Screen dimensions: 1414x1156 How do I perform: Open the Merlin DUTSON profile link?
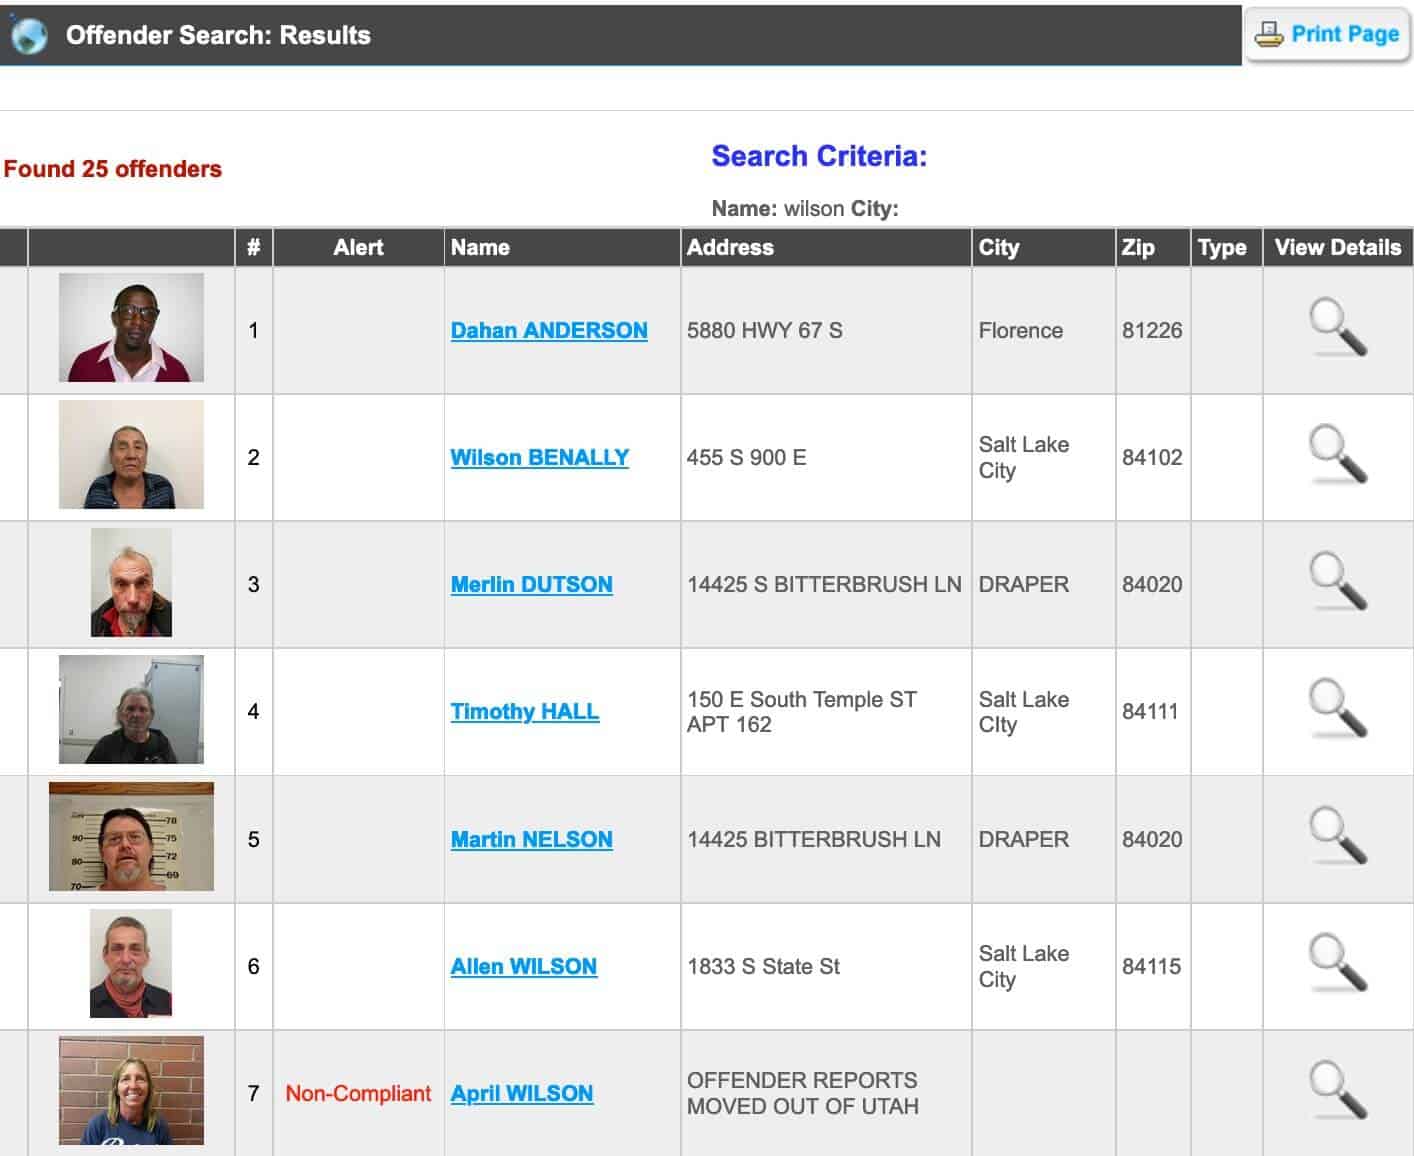tap(531, 584)
